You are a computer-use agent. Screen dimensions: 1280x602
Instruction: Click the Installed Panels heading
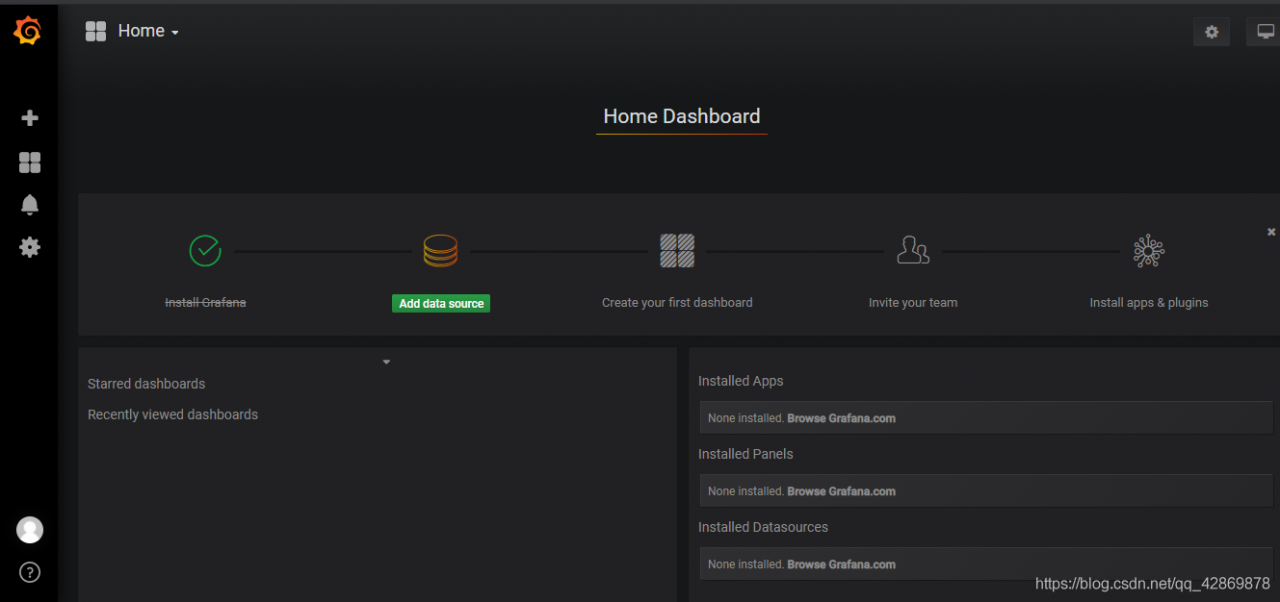pyautogui.click(x=746, y=454)
